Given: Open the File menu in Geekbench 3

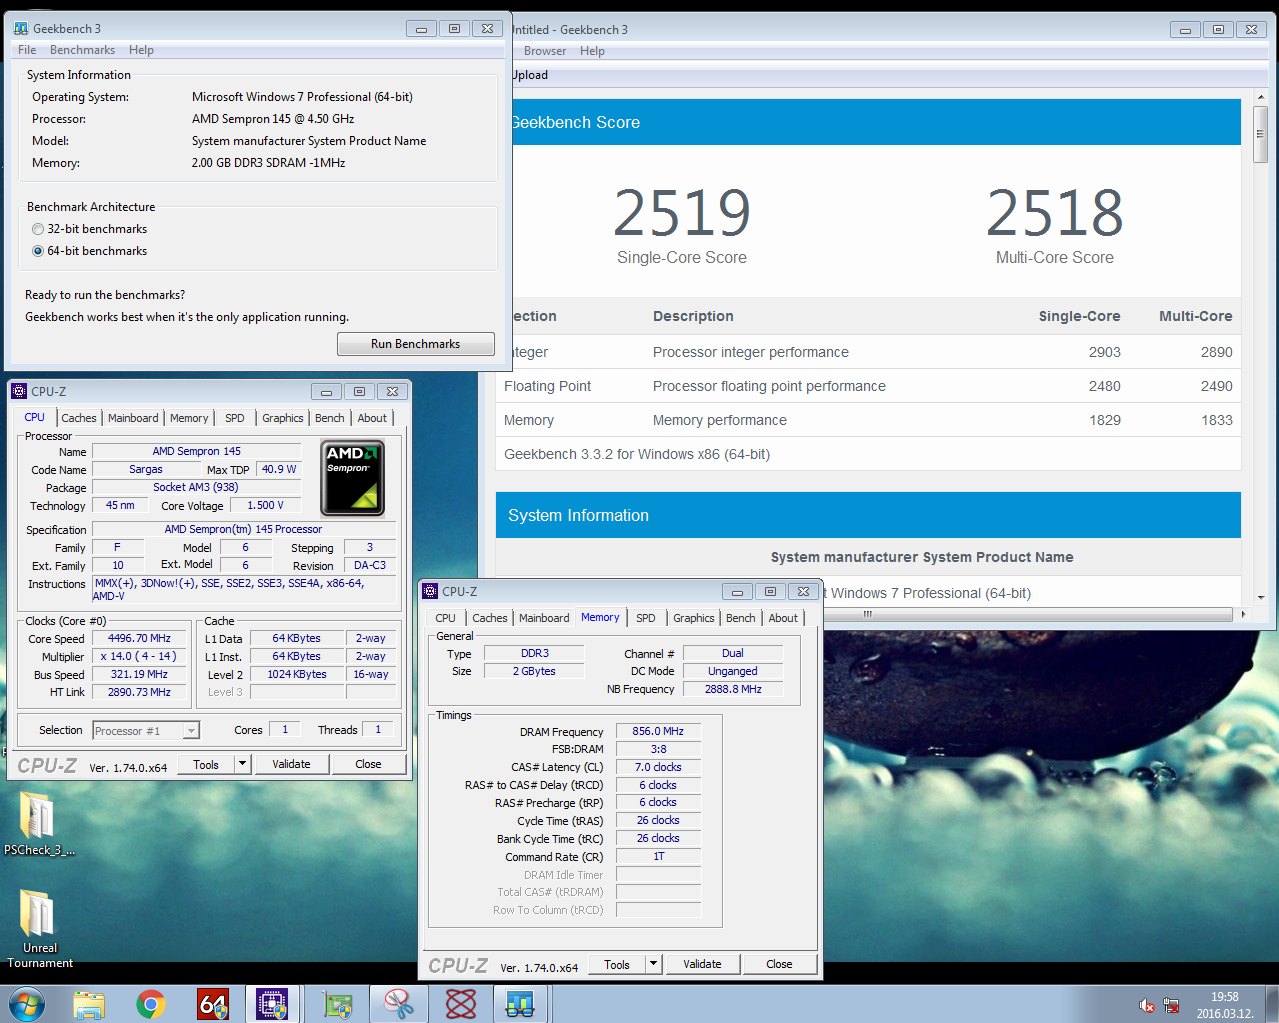Looking at the screenshot, I should coord(27,50).
